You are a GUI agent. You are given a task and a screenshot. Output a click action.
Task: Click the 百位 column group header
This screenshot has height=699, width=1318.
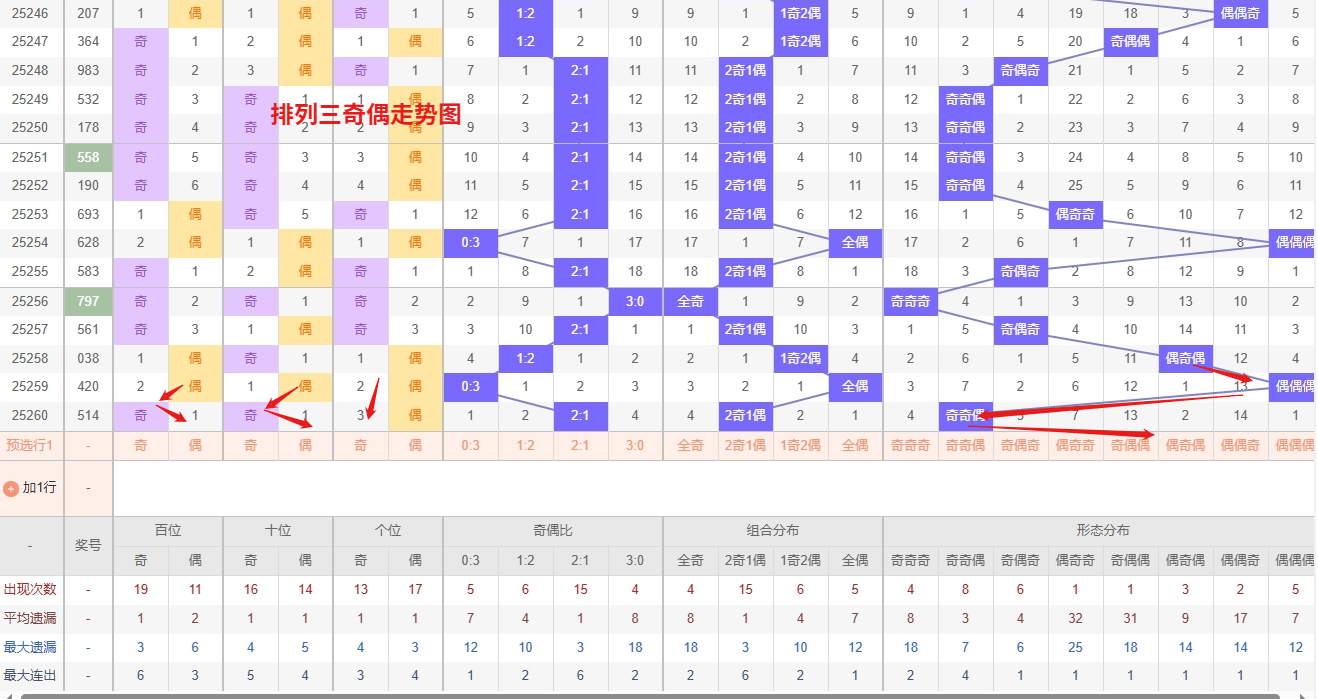coord(168,531)
